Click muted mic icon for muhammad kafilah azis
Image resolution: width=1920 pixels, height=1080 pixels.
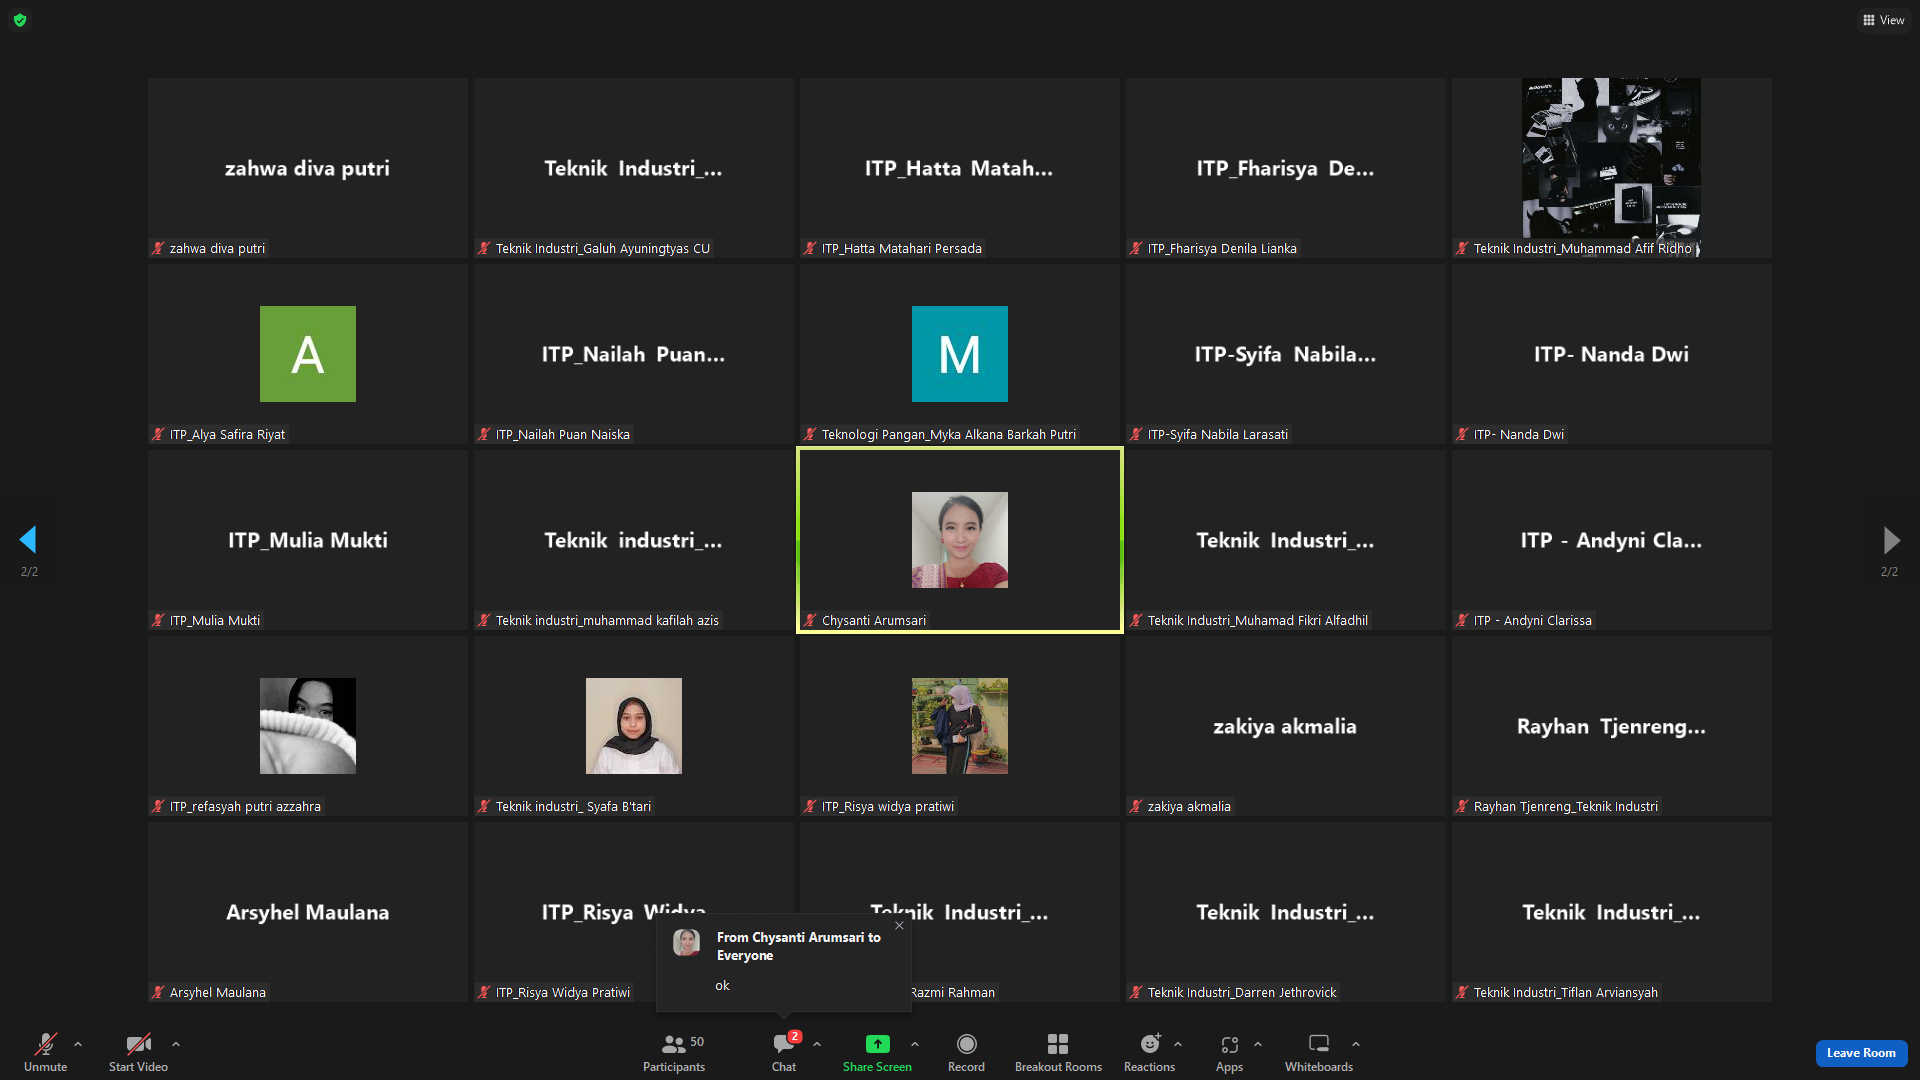coord(484,620)
